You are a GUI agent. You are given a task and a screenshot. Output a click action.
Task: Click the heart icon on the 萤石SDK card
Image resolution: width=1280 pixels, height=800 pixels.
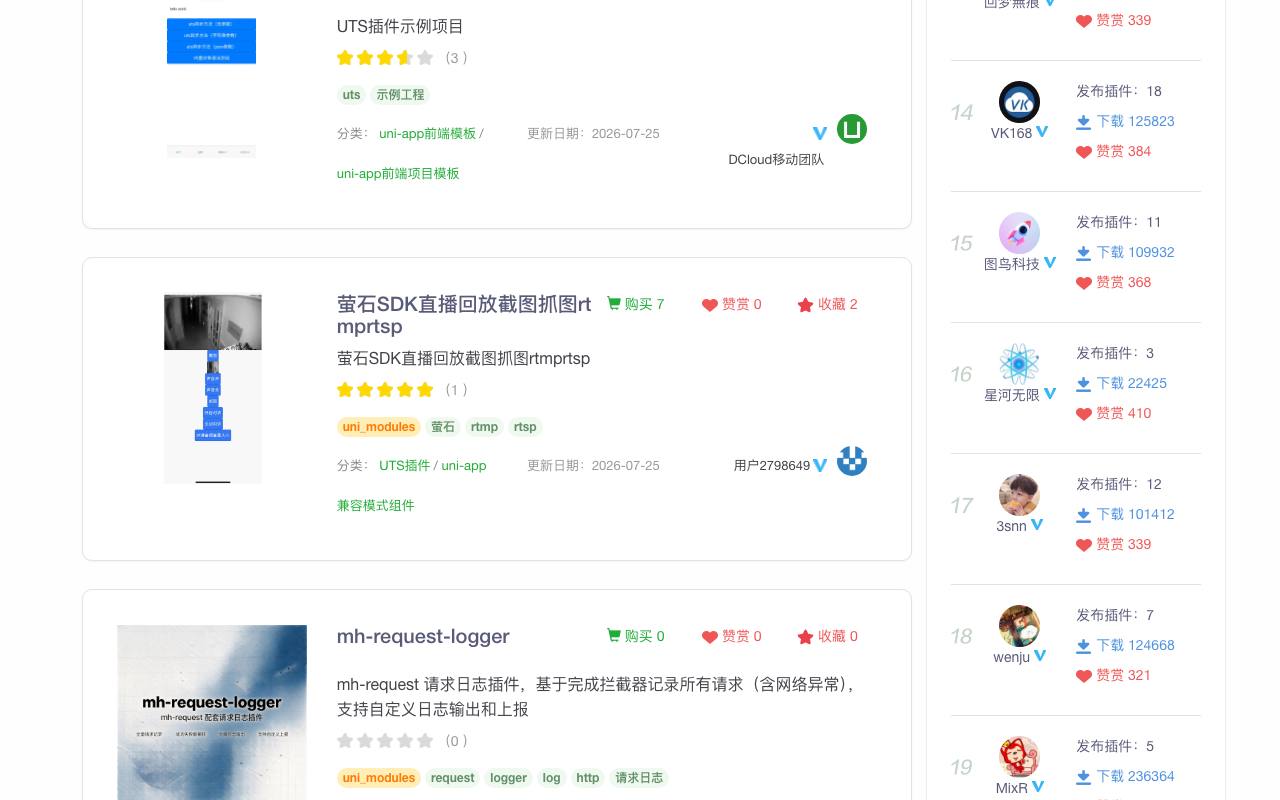click(x=710, y=305)
